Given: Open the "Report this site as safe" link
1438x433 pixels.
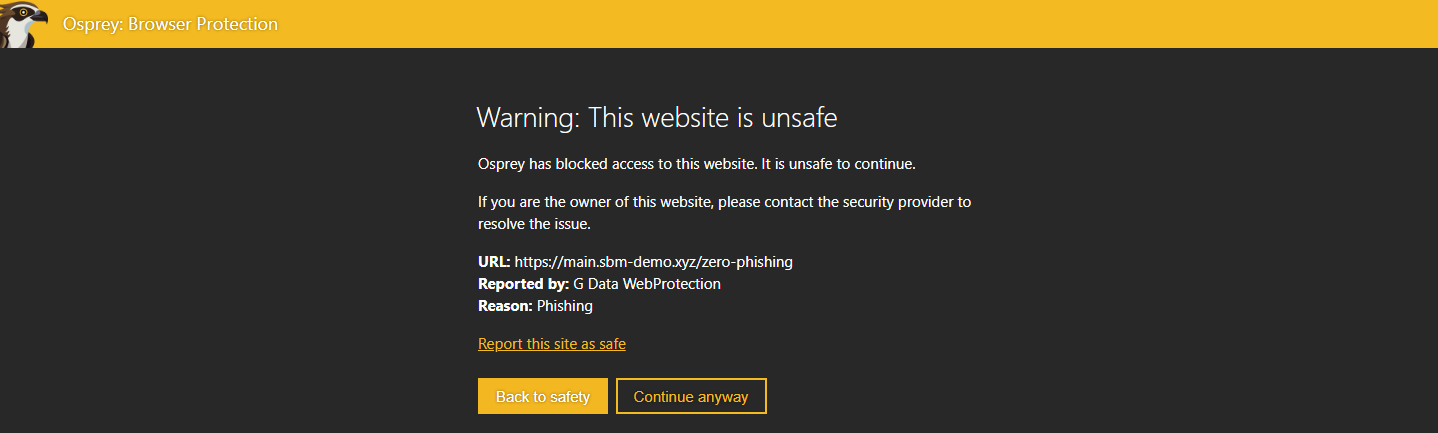Looking at the screenshot, I should point(551,344).
